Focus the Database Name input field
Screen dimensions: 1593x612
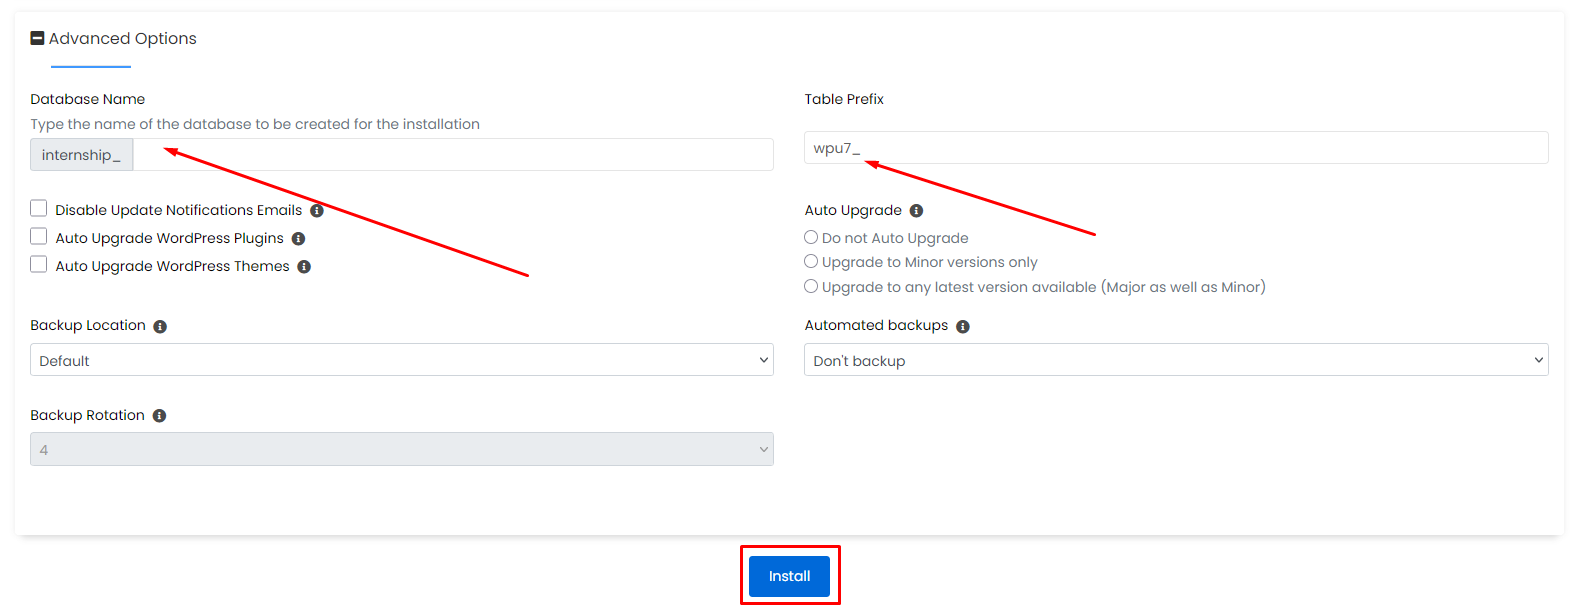[x=453, y=155]
